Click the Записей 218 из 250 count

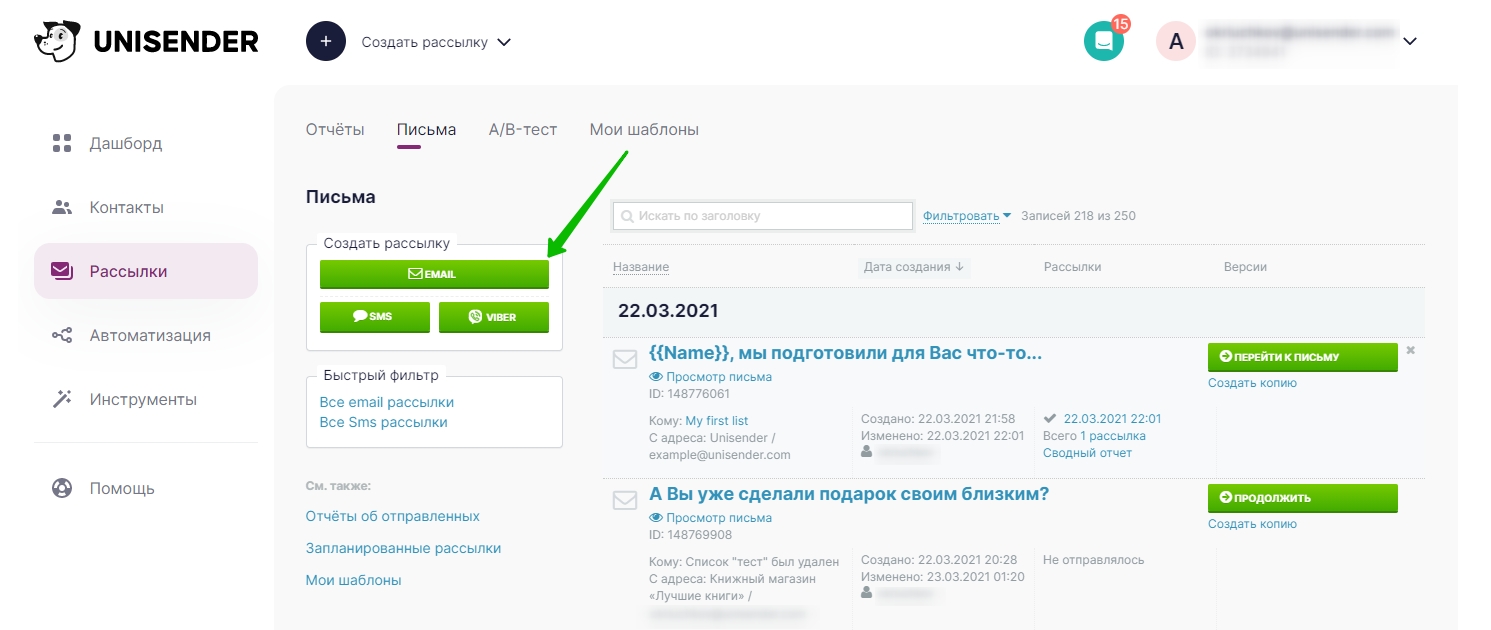tap(1078, 216)
